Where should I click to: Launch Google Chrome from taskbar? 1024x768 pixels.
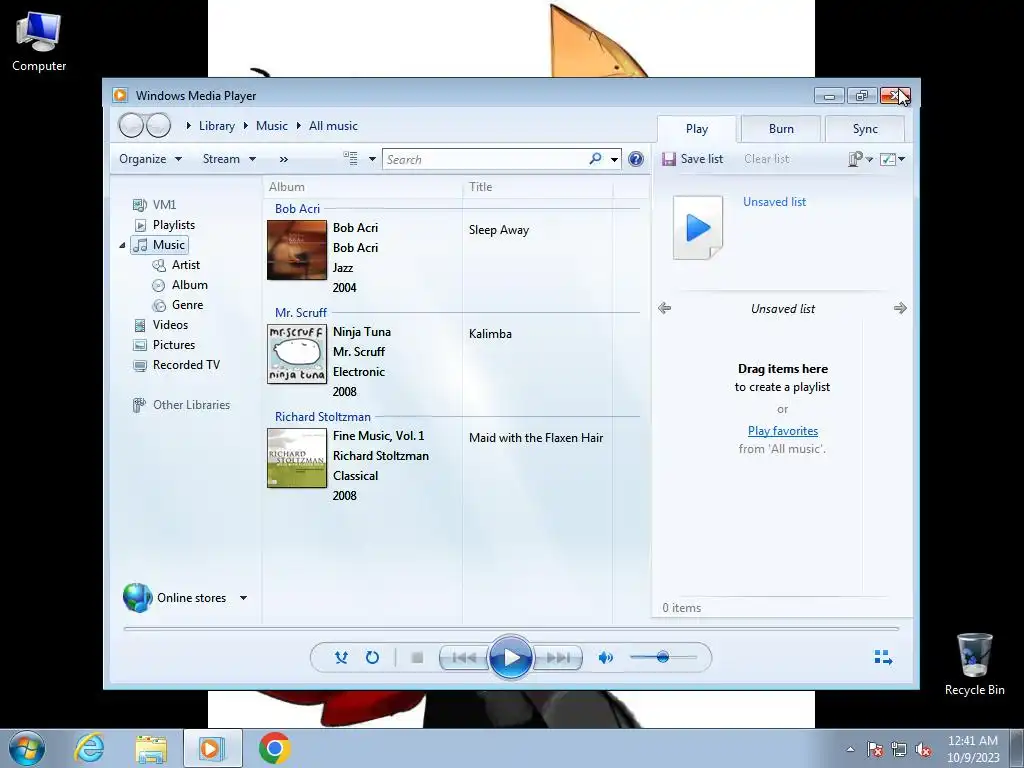pos(274,748)
